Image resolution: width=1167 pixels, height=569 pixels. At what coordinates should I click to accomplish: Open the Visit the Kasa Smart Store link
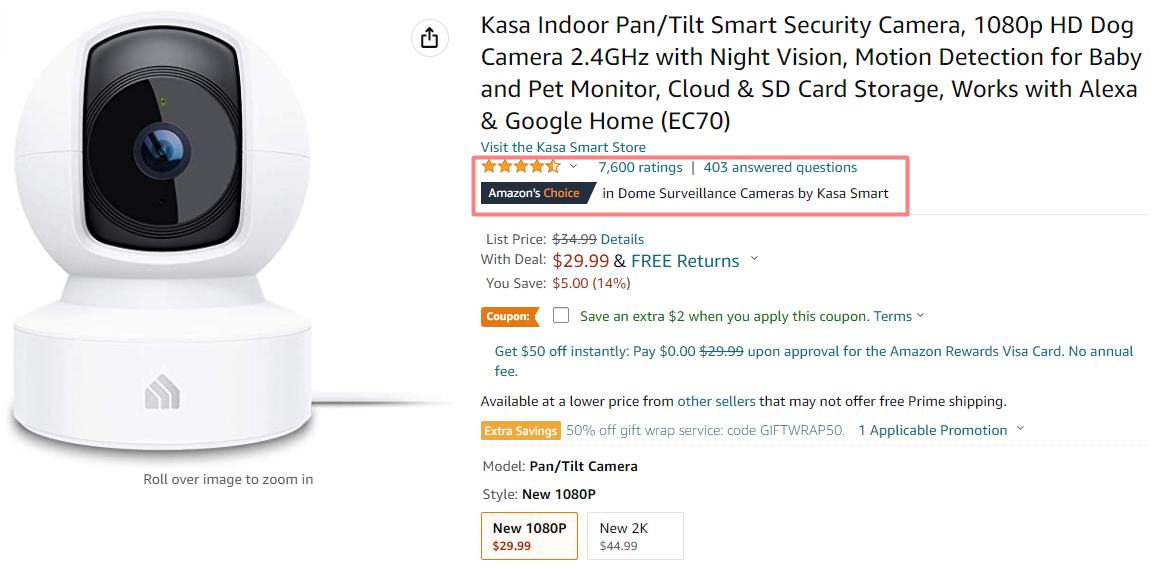pyautogui.click(x=563, y=147)
